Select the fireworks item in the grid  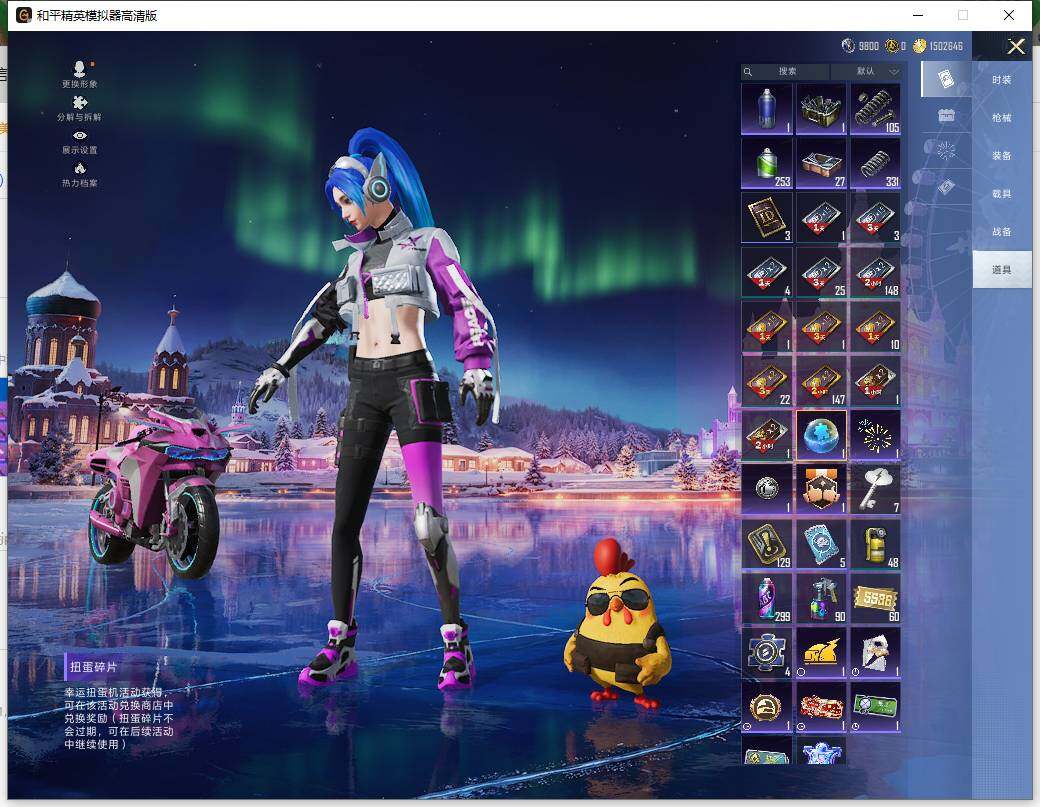coord(876,435)
